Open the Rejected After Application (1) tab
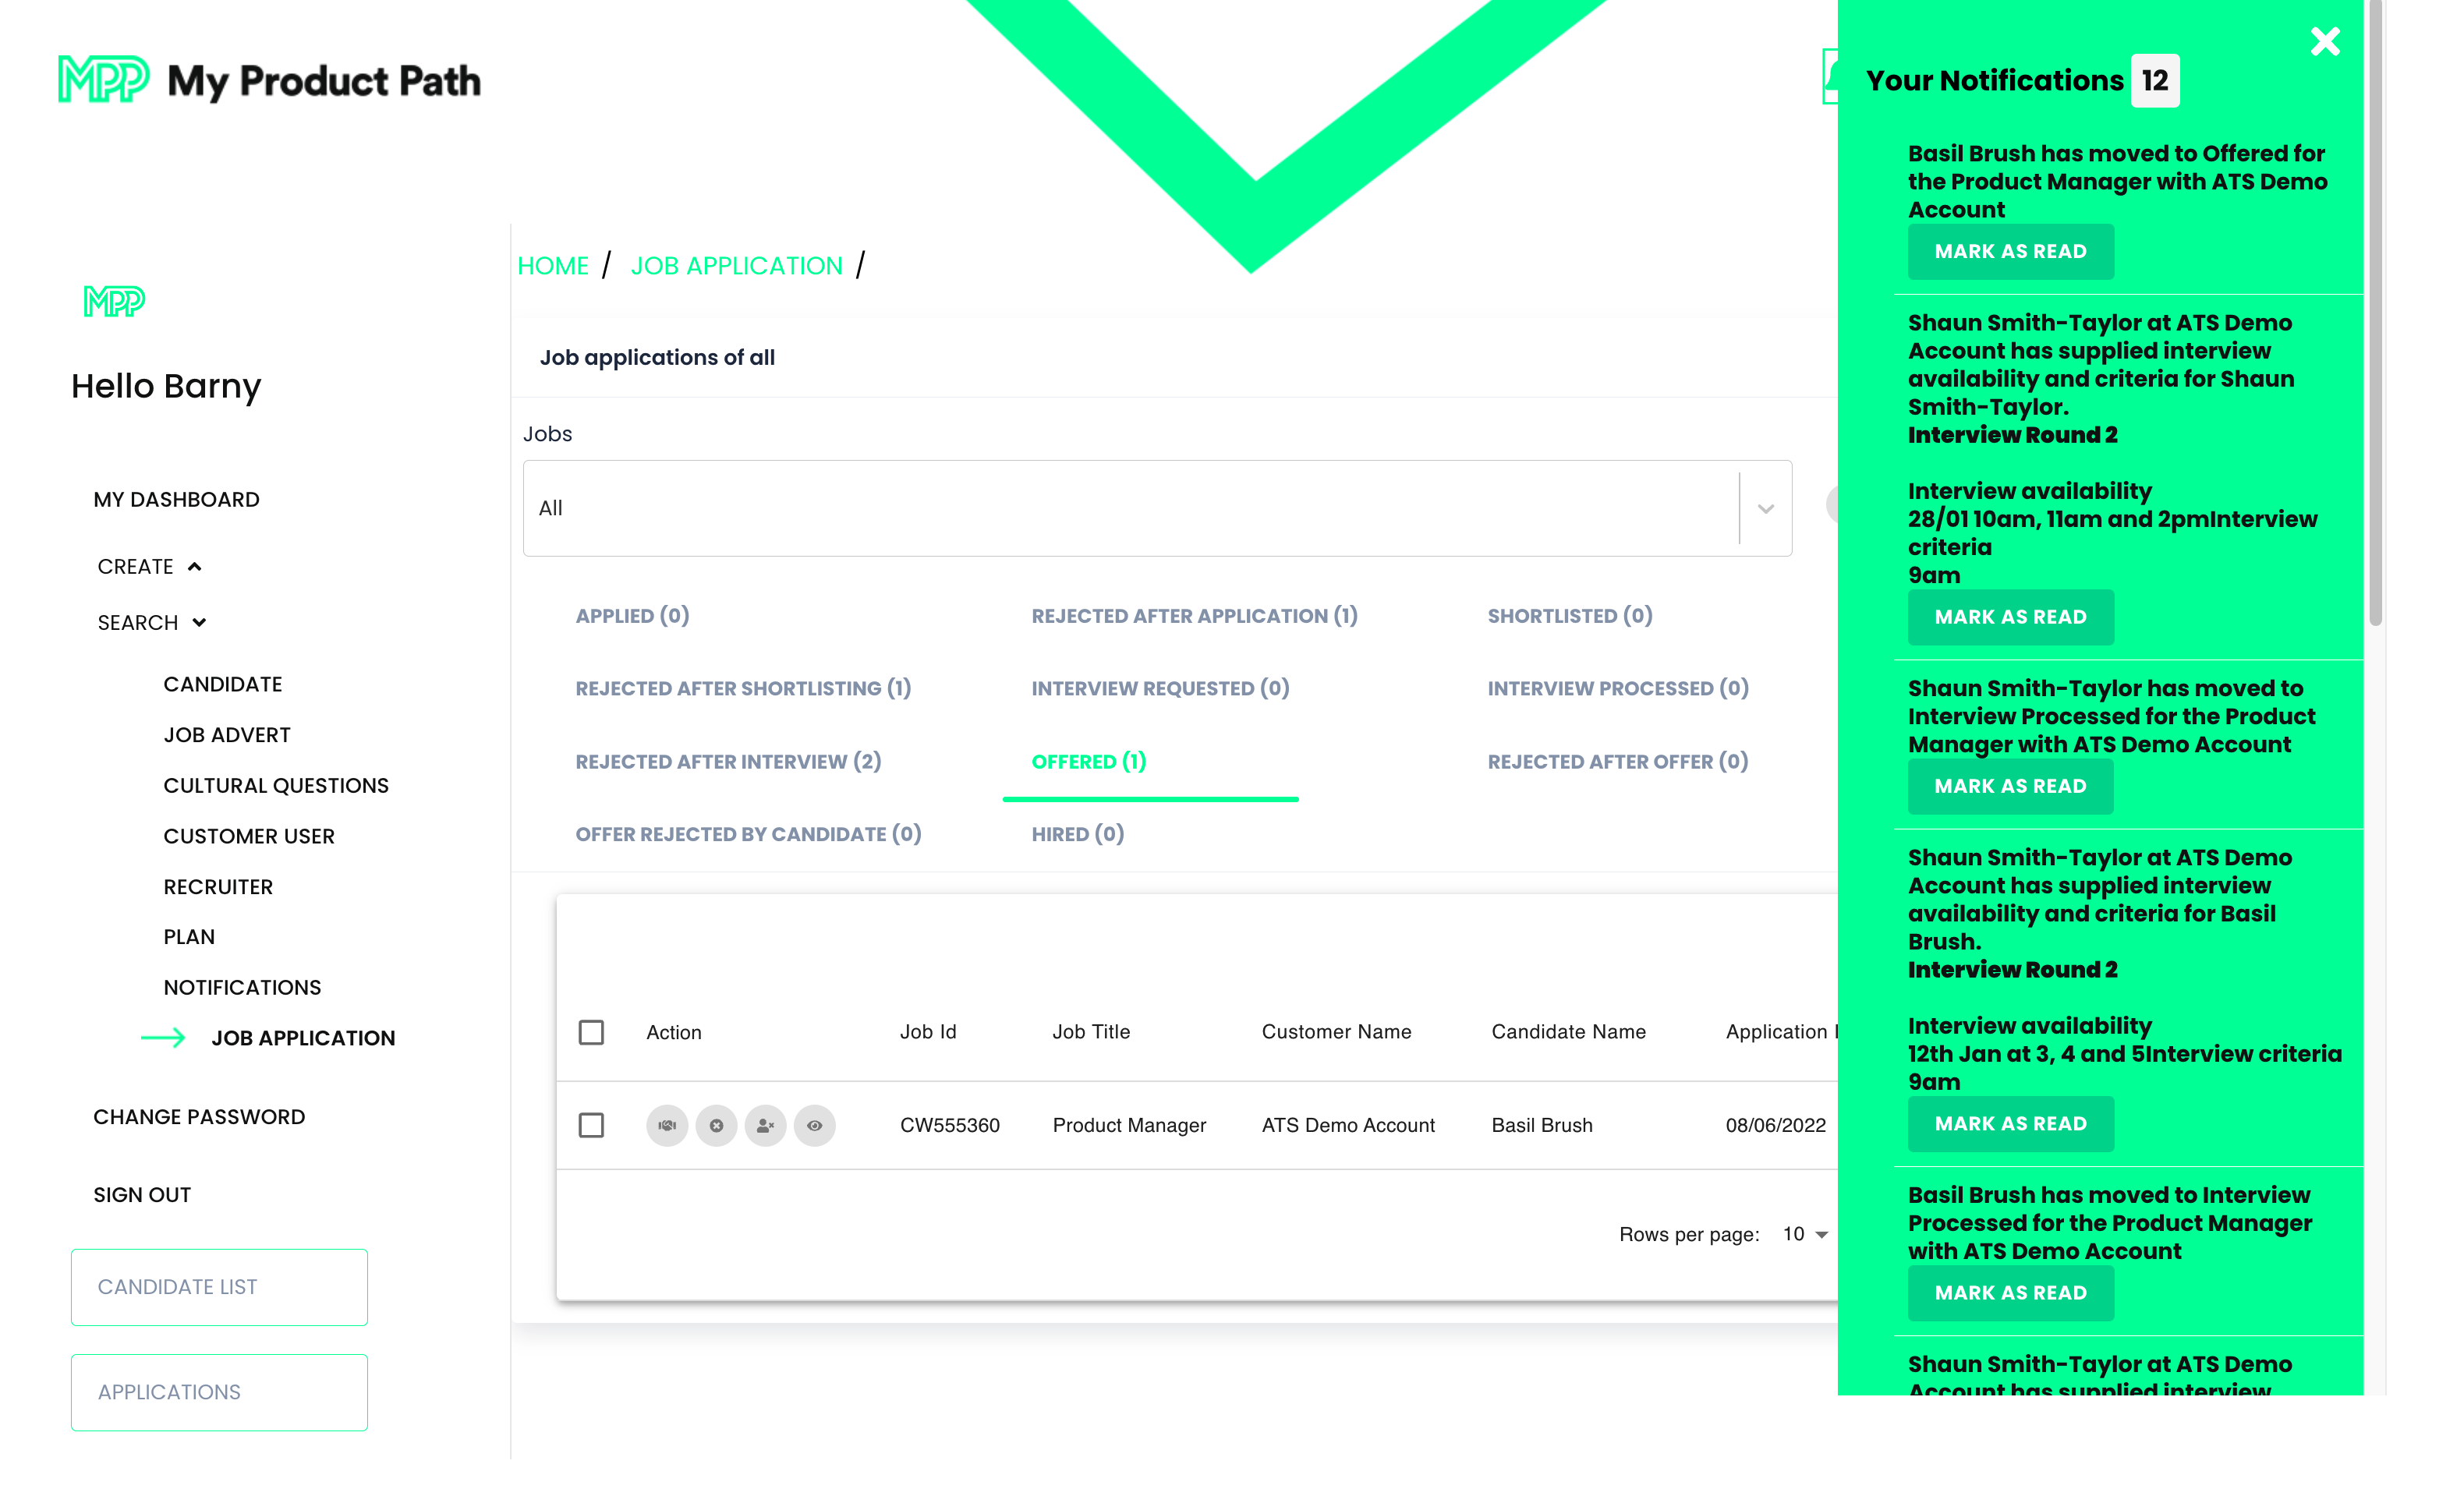The image size is (2464, 1503). coord(1194,616)
